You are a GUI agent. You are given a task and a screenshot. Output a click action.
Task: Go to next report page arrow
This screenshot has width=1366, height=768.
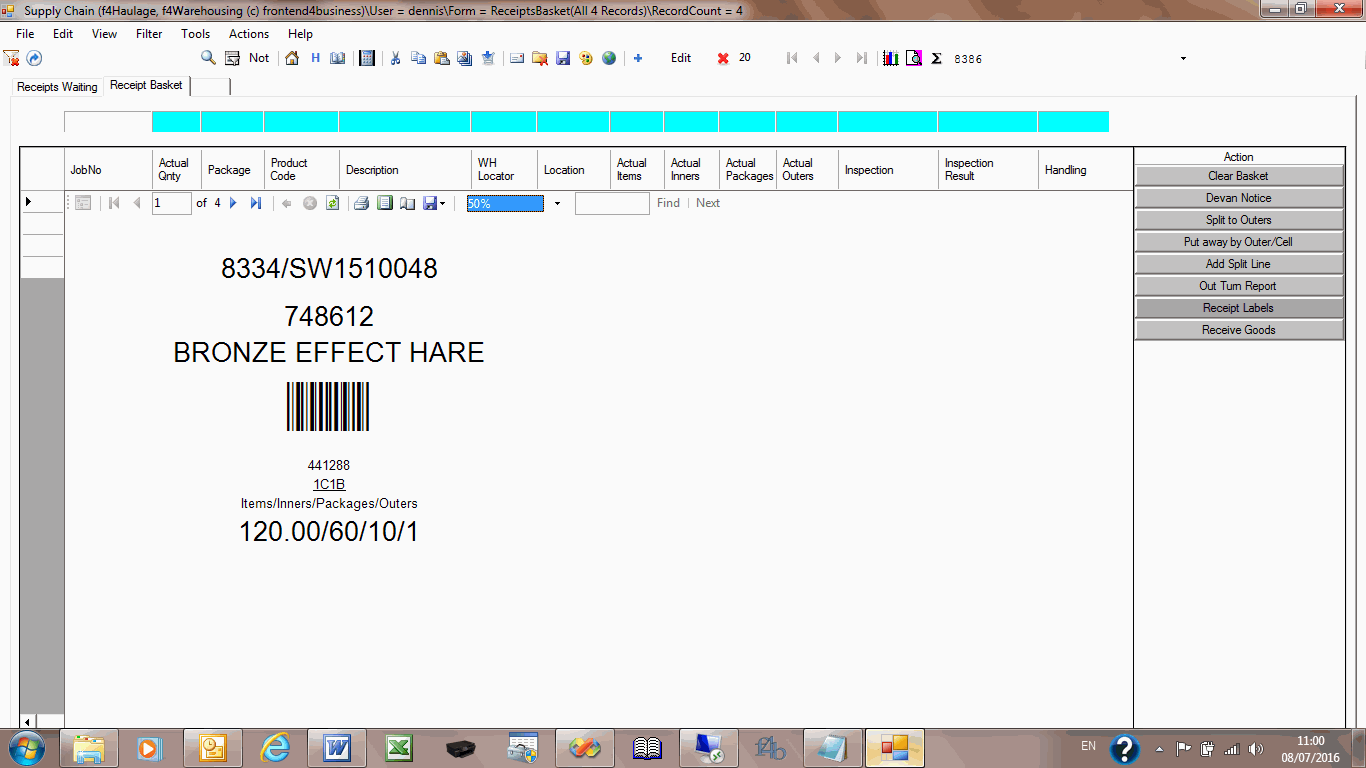tap(233, 203)
